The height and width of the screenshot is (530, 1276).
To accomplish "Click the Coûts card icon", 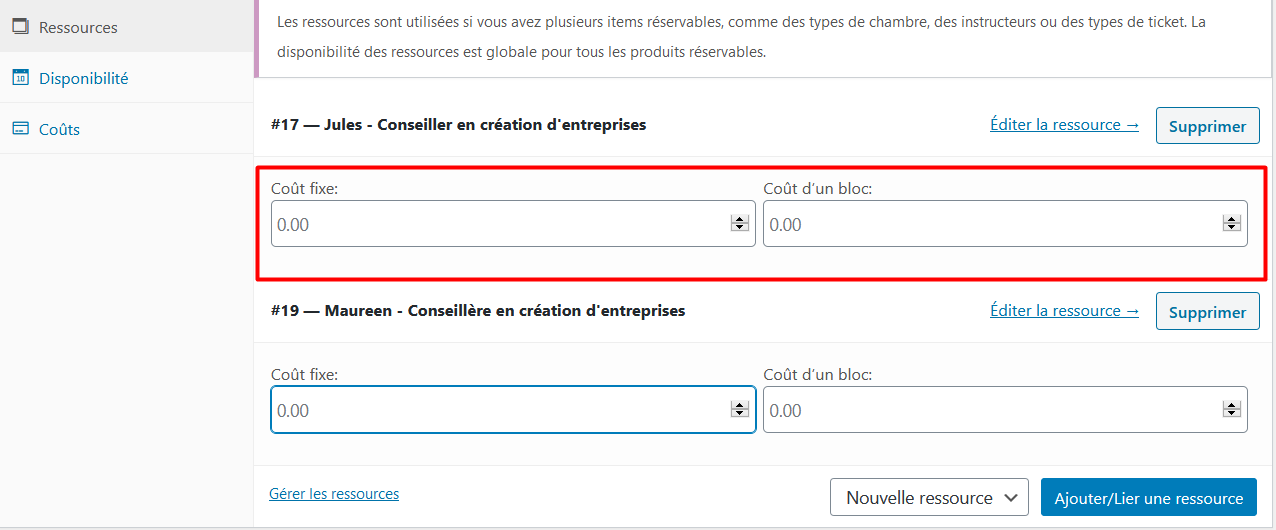I will click(x=20, y=129).
